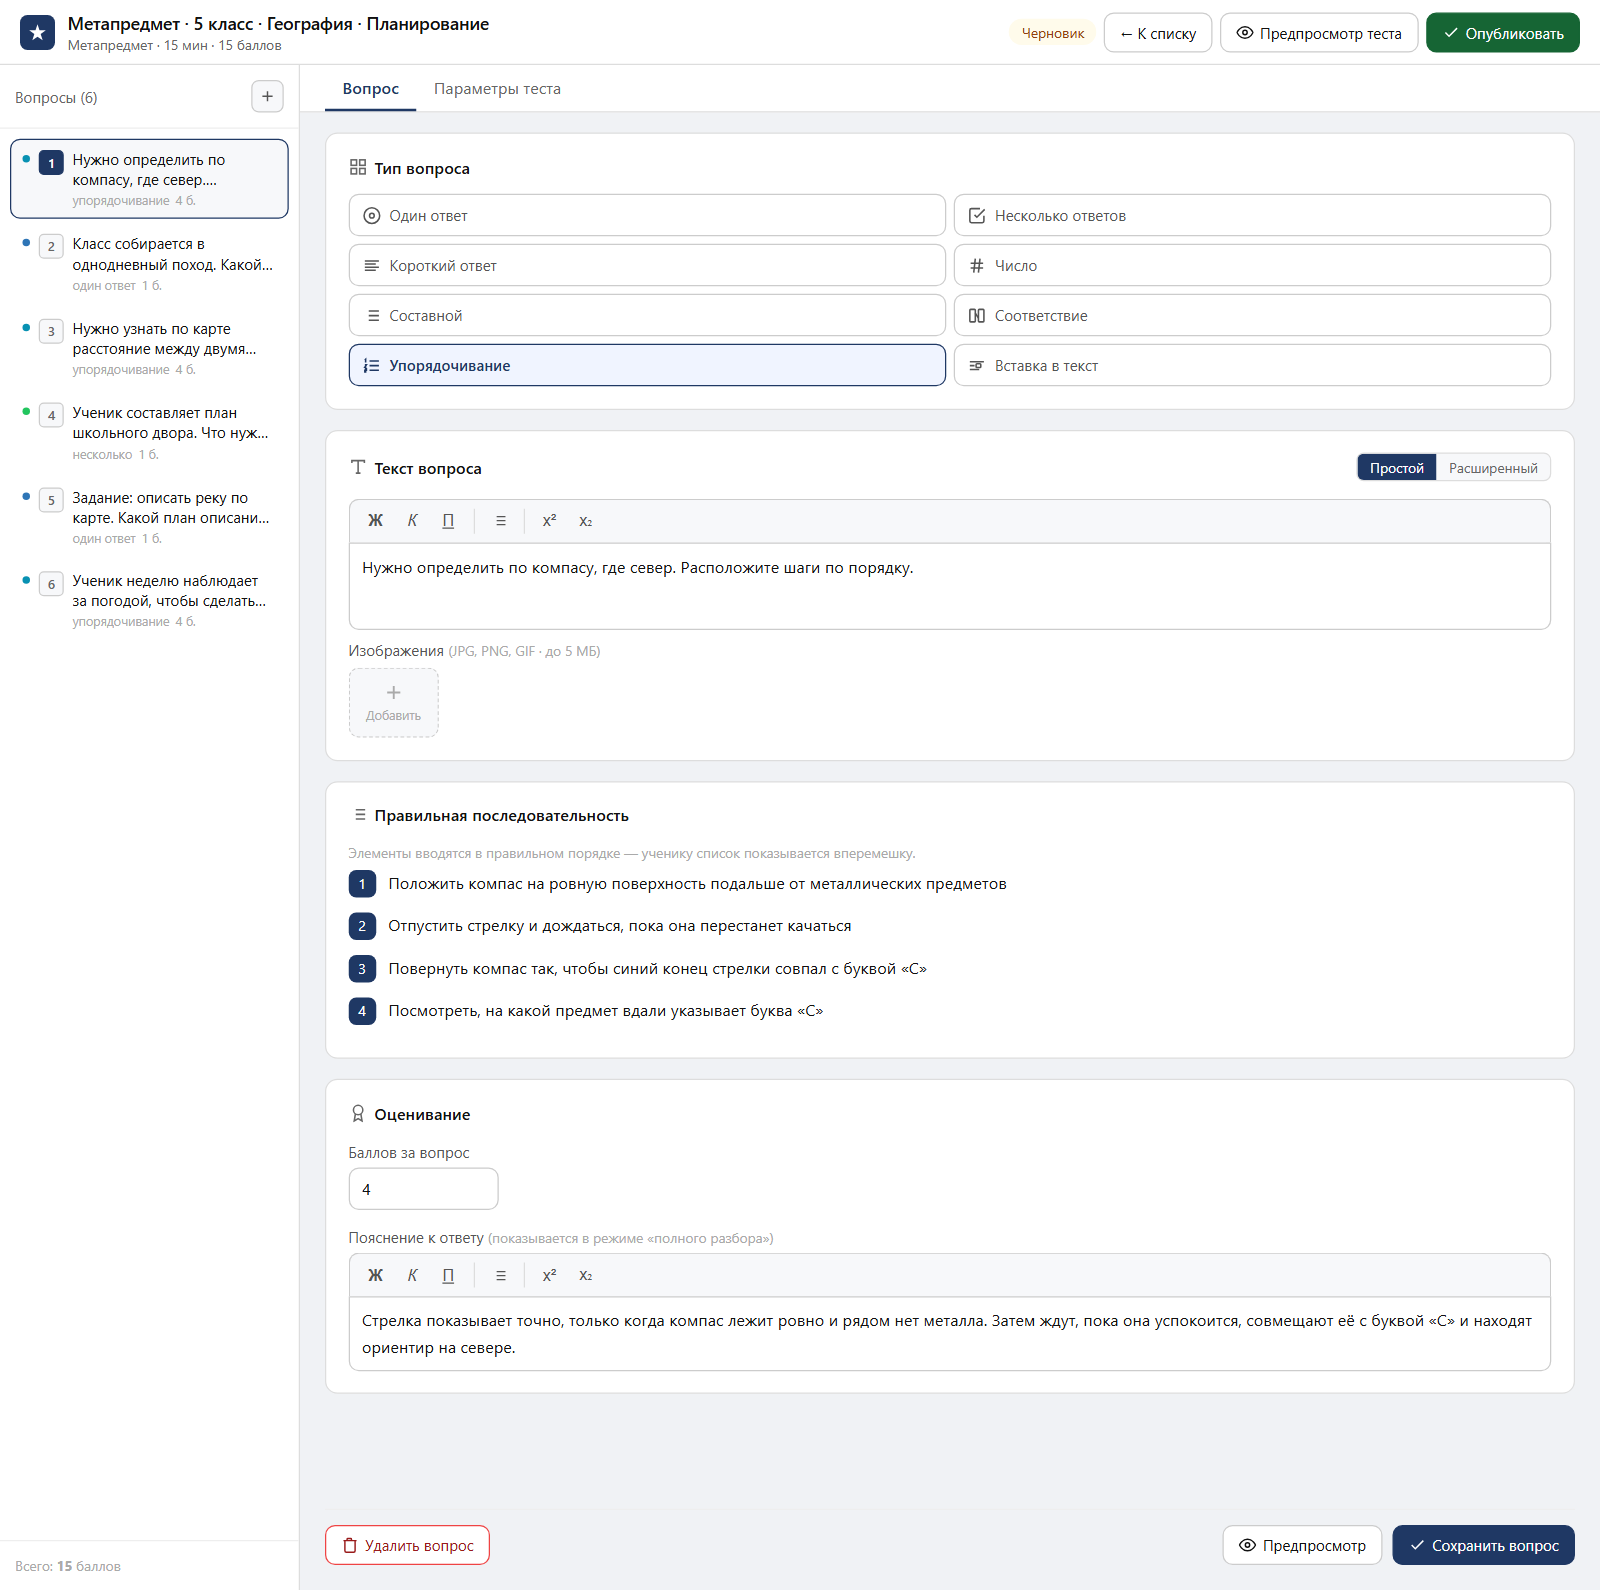Select question type Соответствие

1252,315
